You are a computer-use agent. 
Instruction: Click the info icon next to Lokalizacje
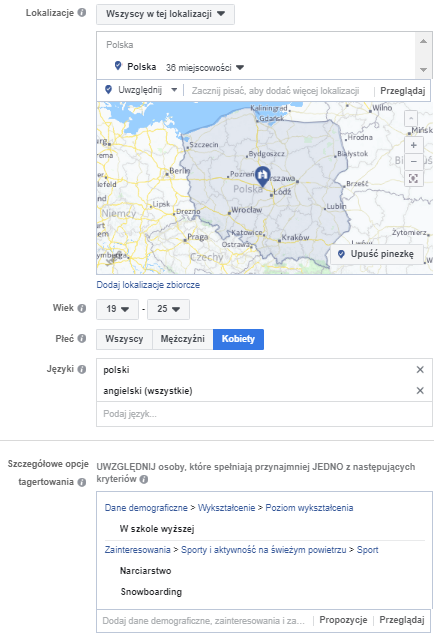(x=82, y=13)
